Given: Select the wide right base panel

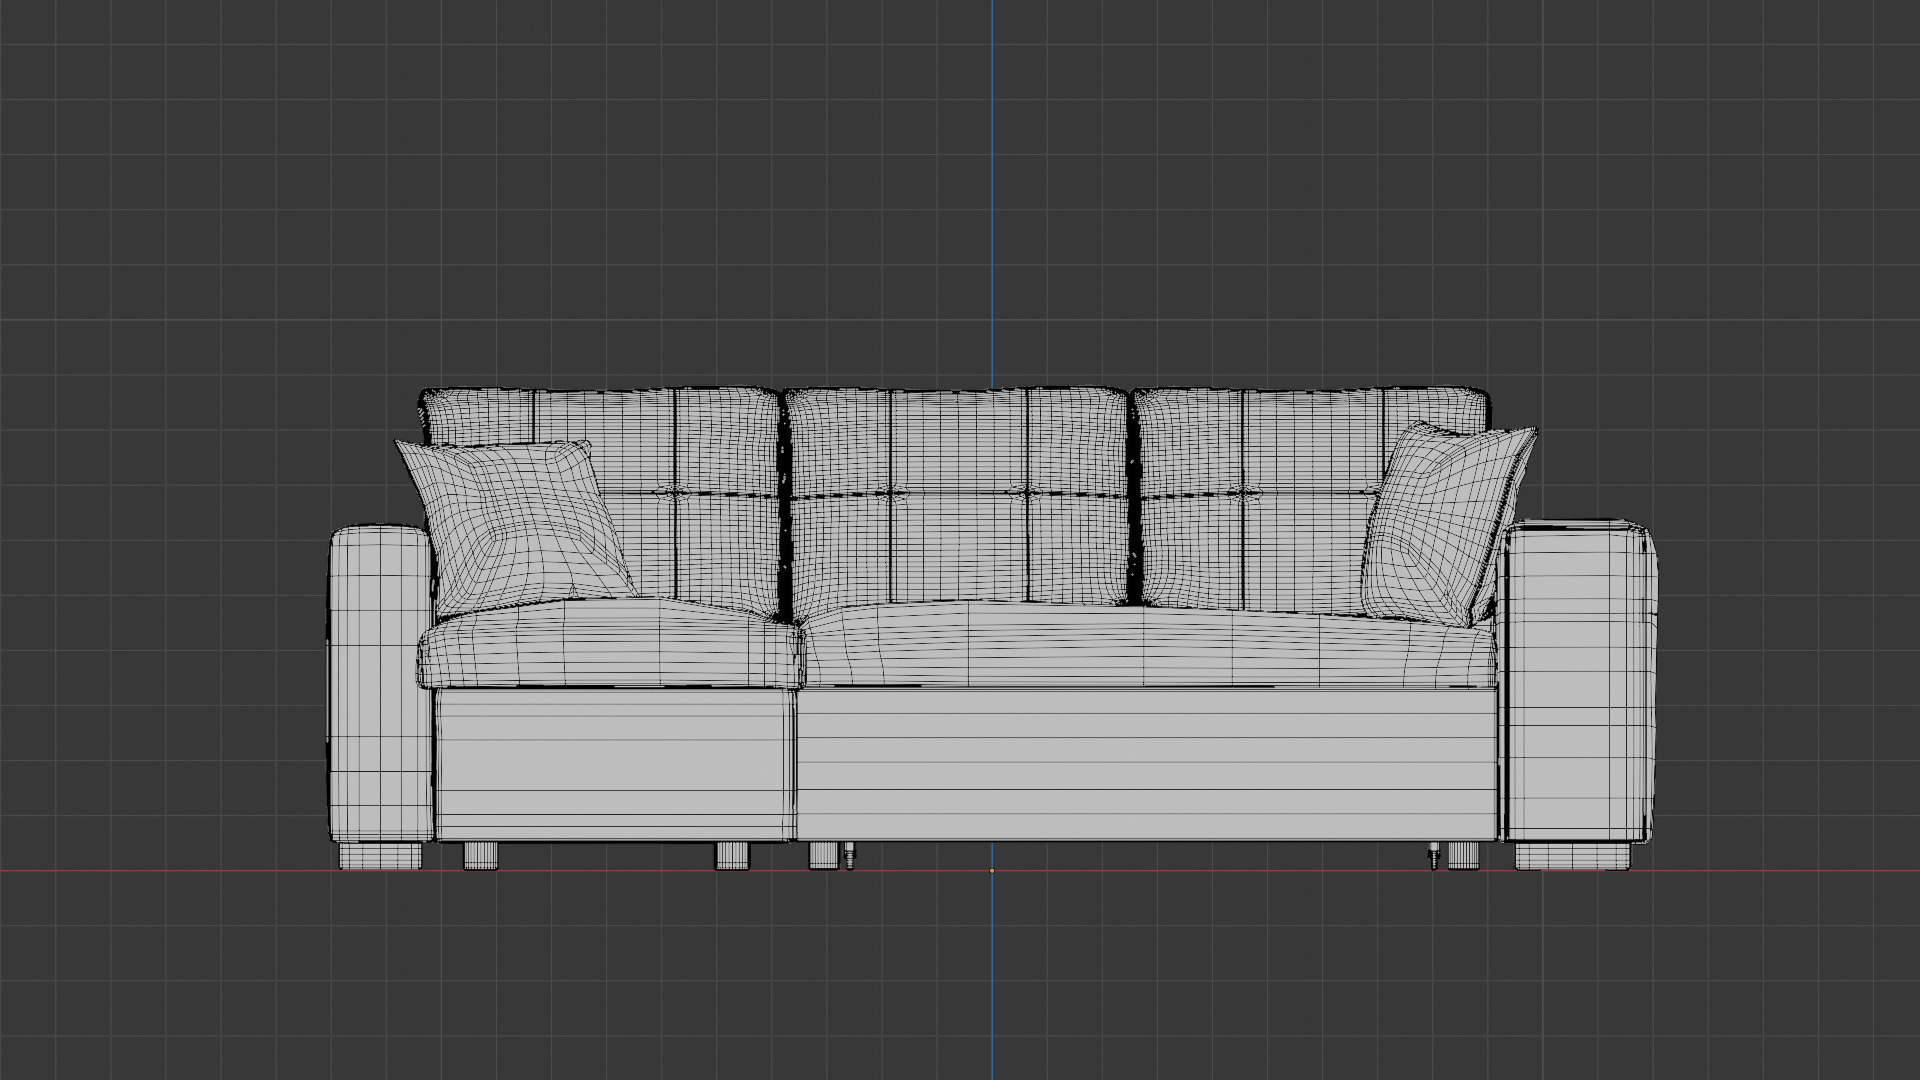Looking at the screenshot, I should (1148, 764).
